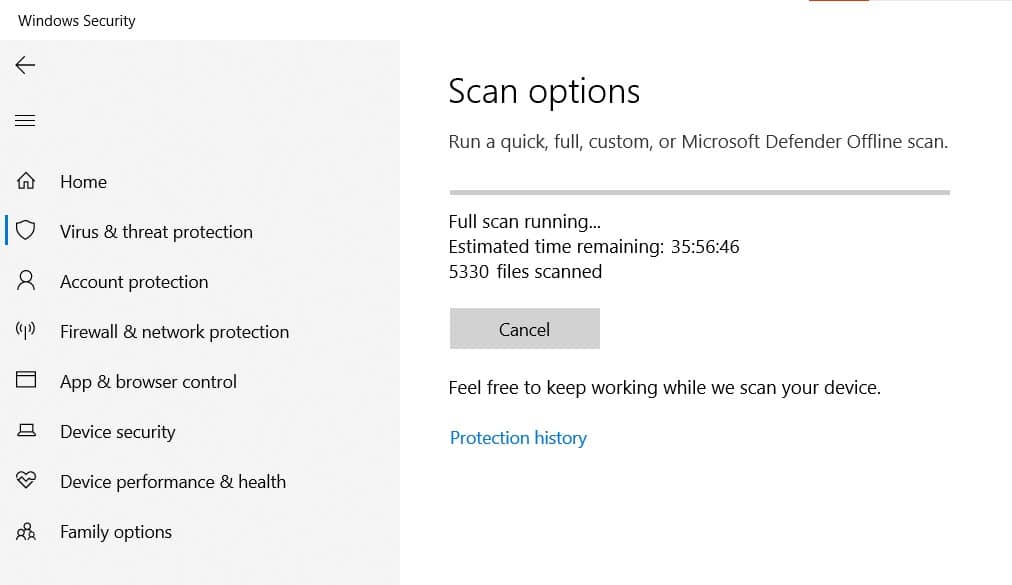Click the scan progress bar
The image size is (1012, 585).
[x=699, y=191]
